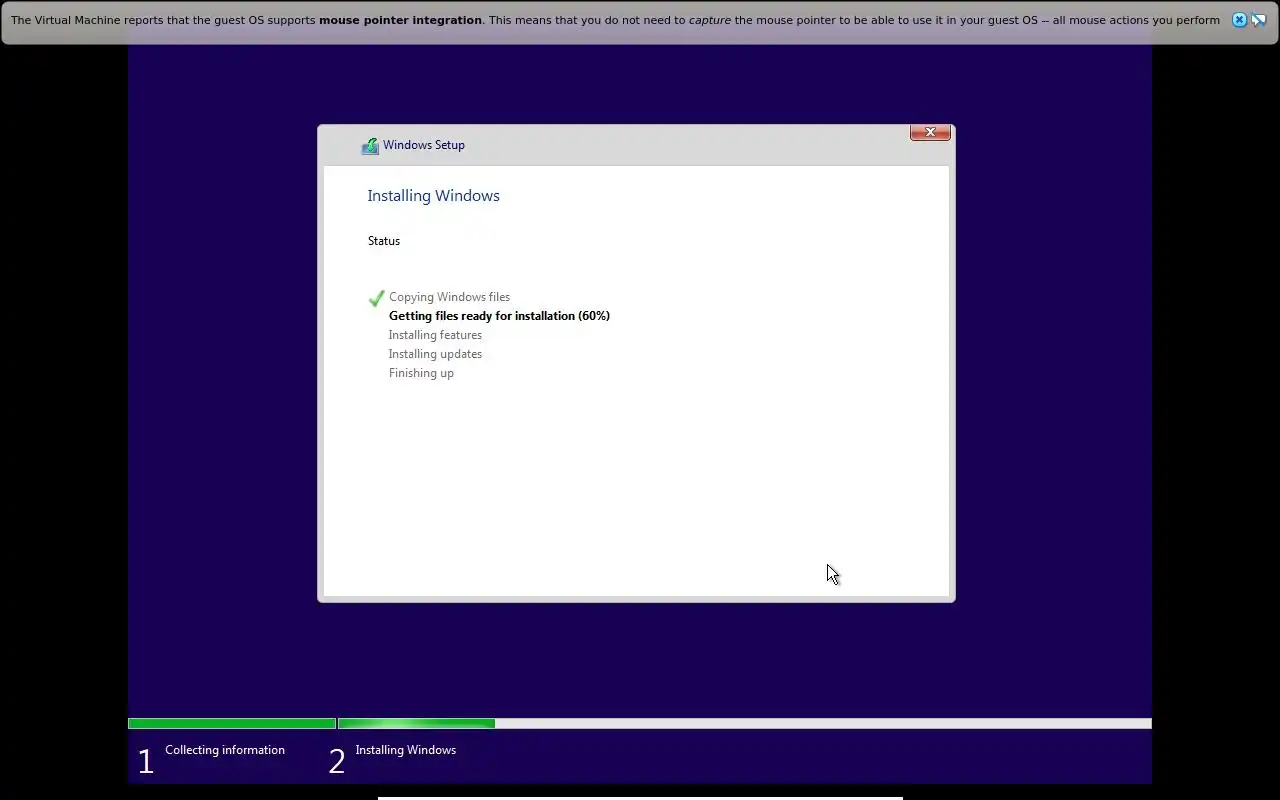Click the 'Installing Windows' heading
The image size is (1280, 800).
(433, 196)
